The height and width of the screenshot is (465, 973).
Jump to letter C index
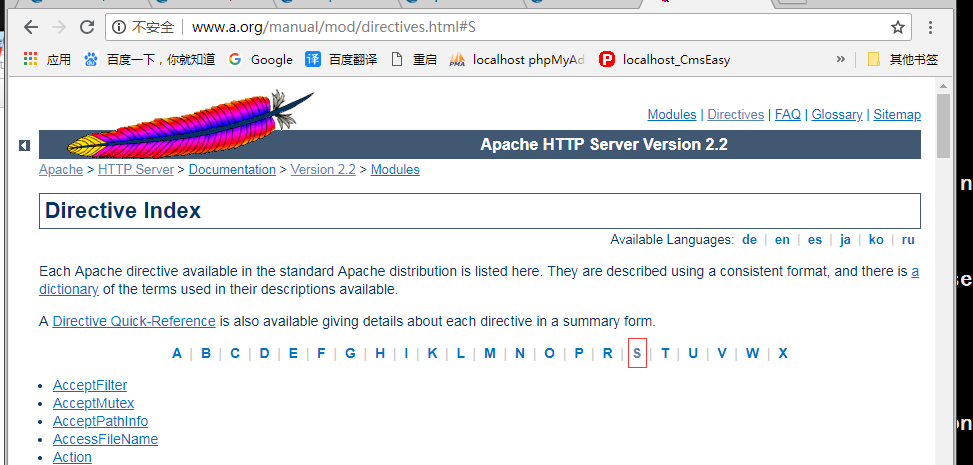coord(235,353)
